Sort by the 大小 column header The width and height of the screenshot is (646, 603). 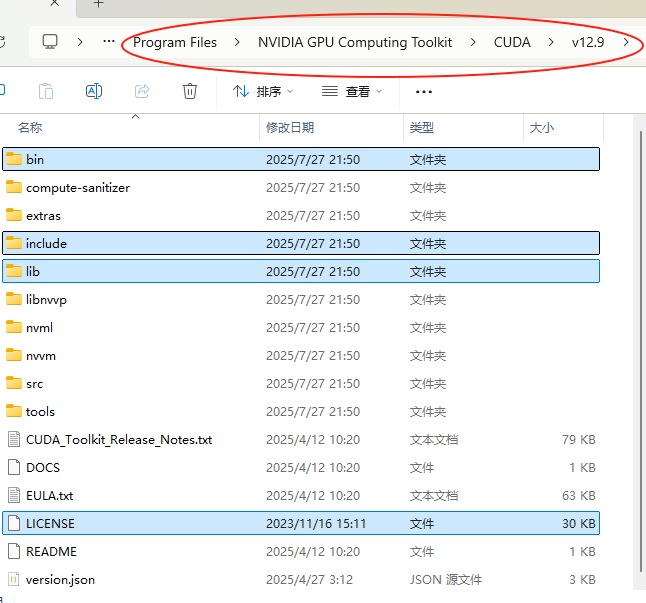(x=542, y=127)
